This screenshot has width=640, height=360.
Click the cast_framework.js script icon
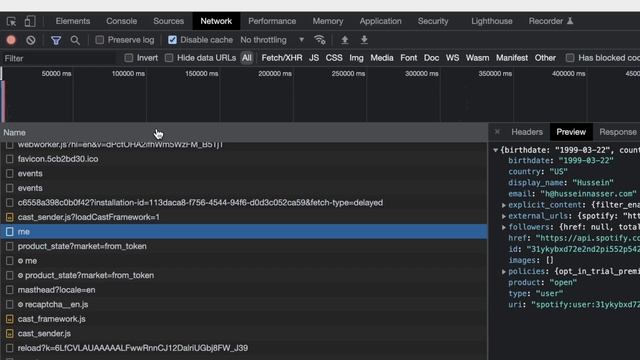pyautogui.click(x=9, y=319)
